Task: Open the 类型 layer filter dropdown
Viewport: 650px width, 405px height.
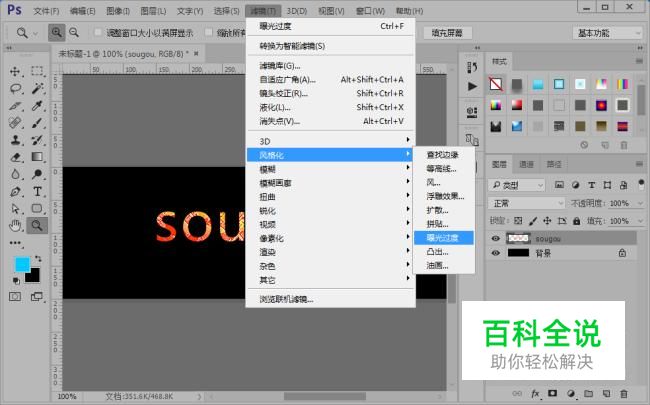Action: pyautogui.click(x=517, y=185)
